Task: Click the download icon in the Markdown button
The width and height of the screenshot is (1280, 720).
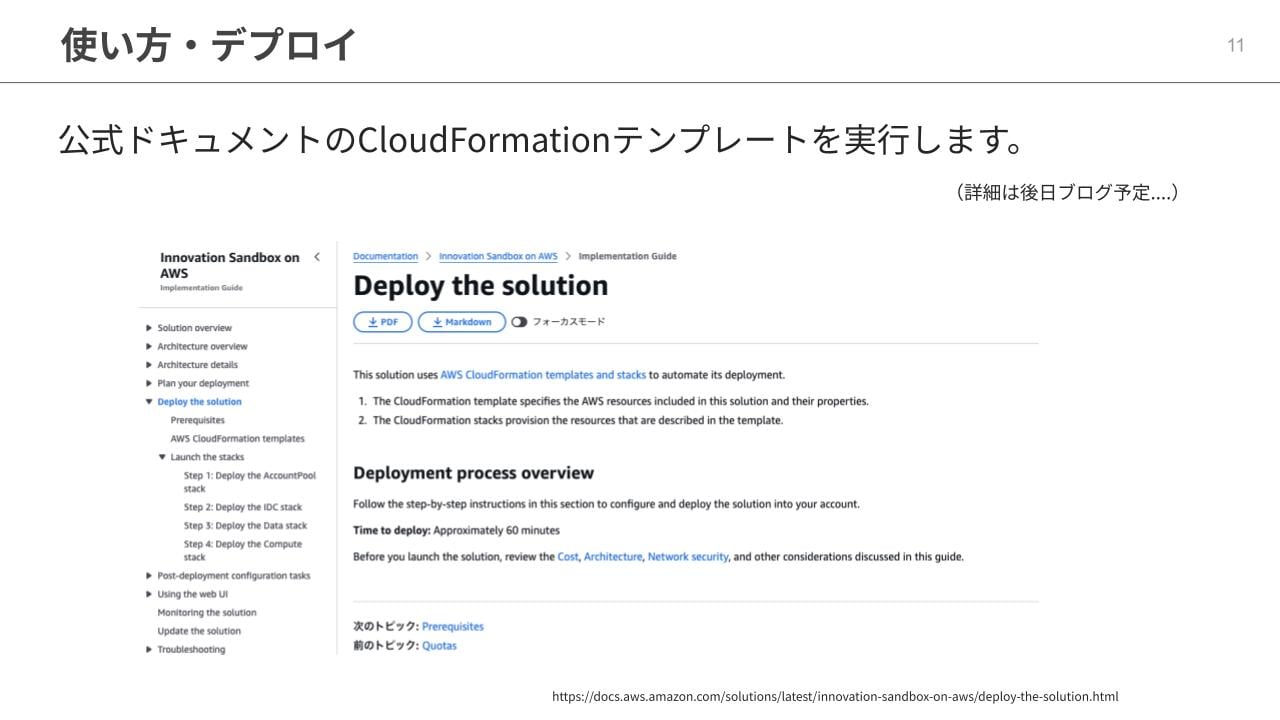Action: click(x=437, y=322)
